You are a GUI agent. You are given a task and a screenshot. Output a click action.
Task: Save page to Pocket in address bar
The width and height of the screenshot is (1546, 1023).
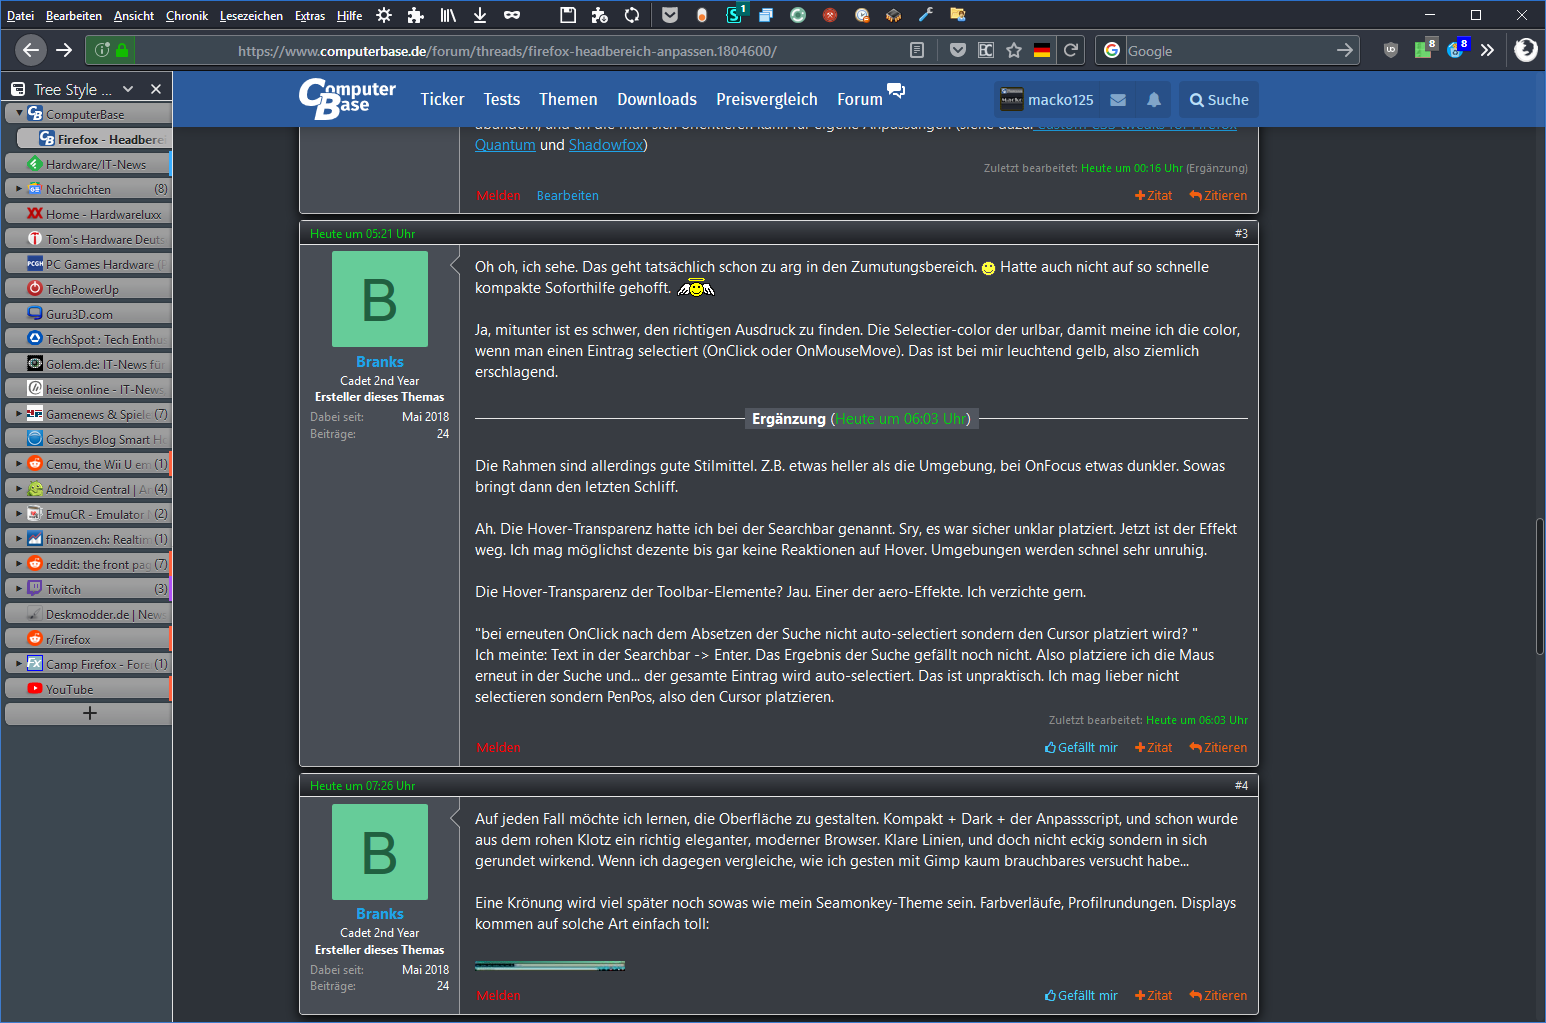[958, 50]
